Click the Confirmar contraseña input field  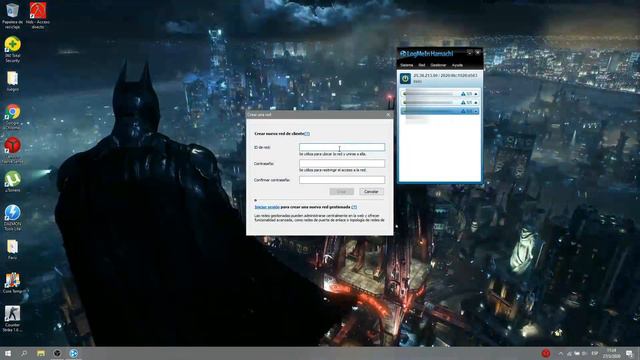click(342, 180)
